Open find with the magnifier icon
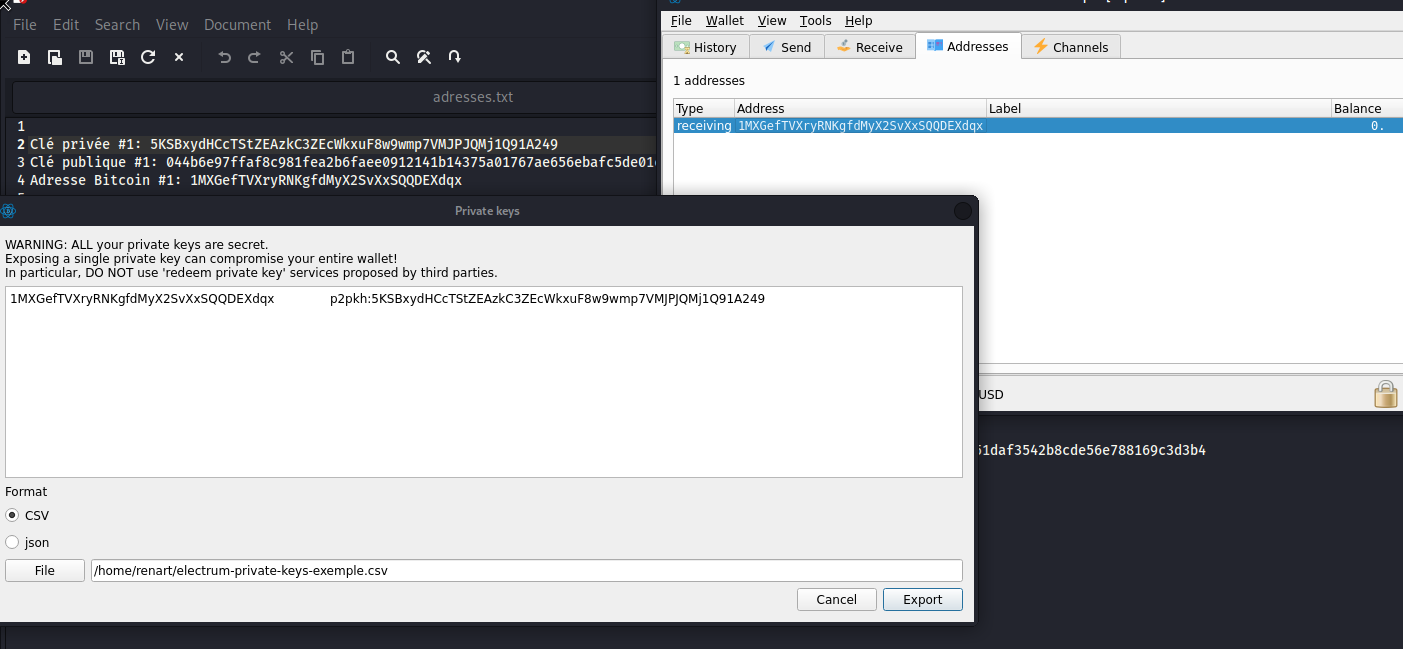The image size is (1403, 649). click(393, 57)
